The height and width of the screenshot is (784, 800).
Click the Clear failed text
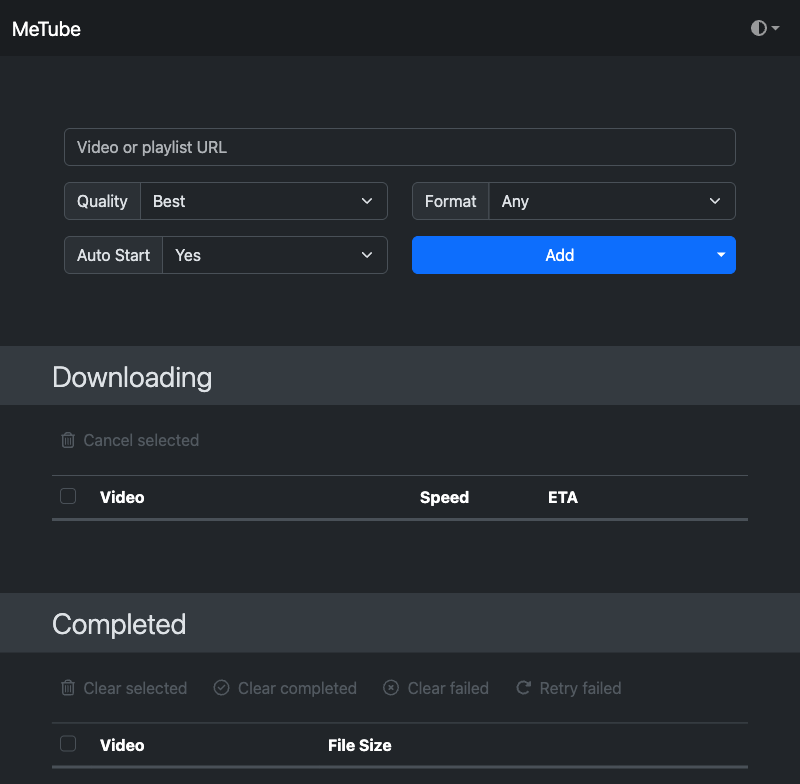448,689
